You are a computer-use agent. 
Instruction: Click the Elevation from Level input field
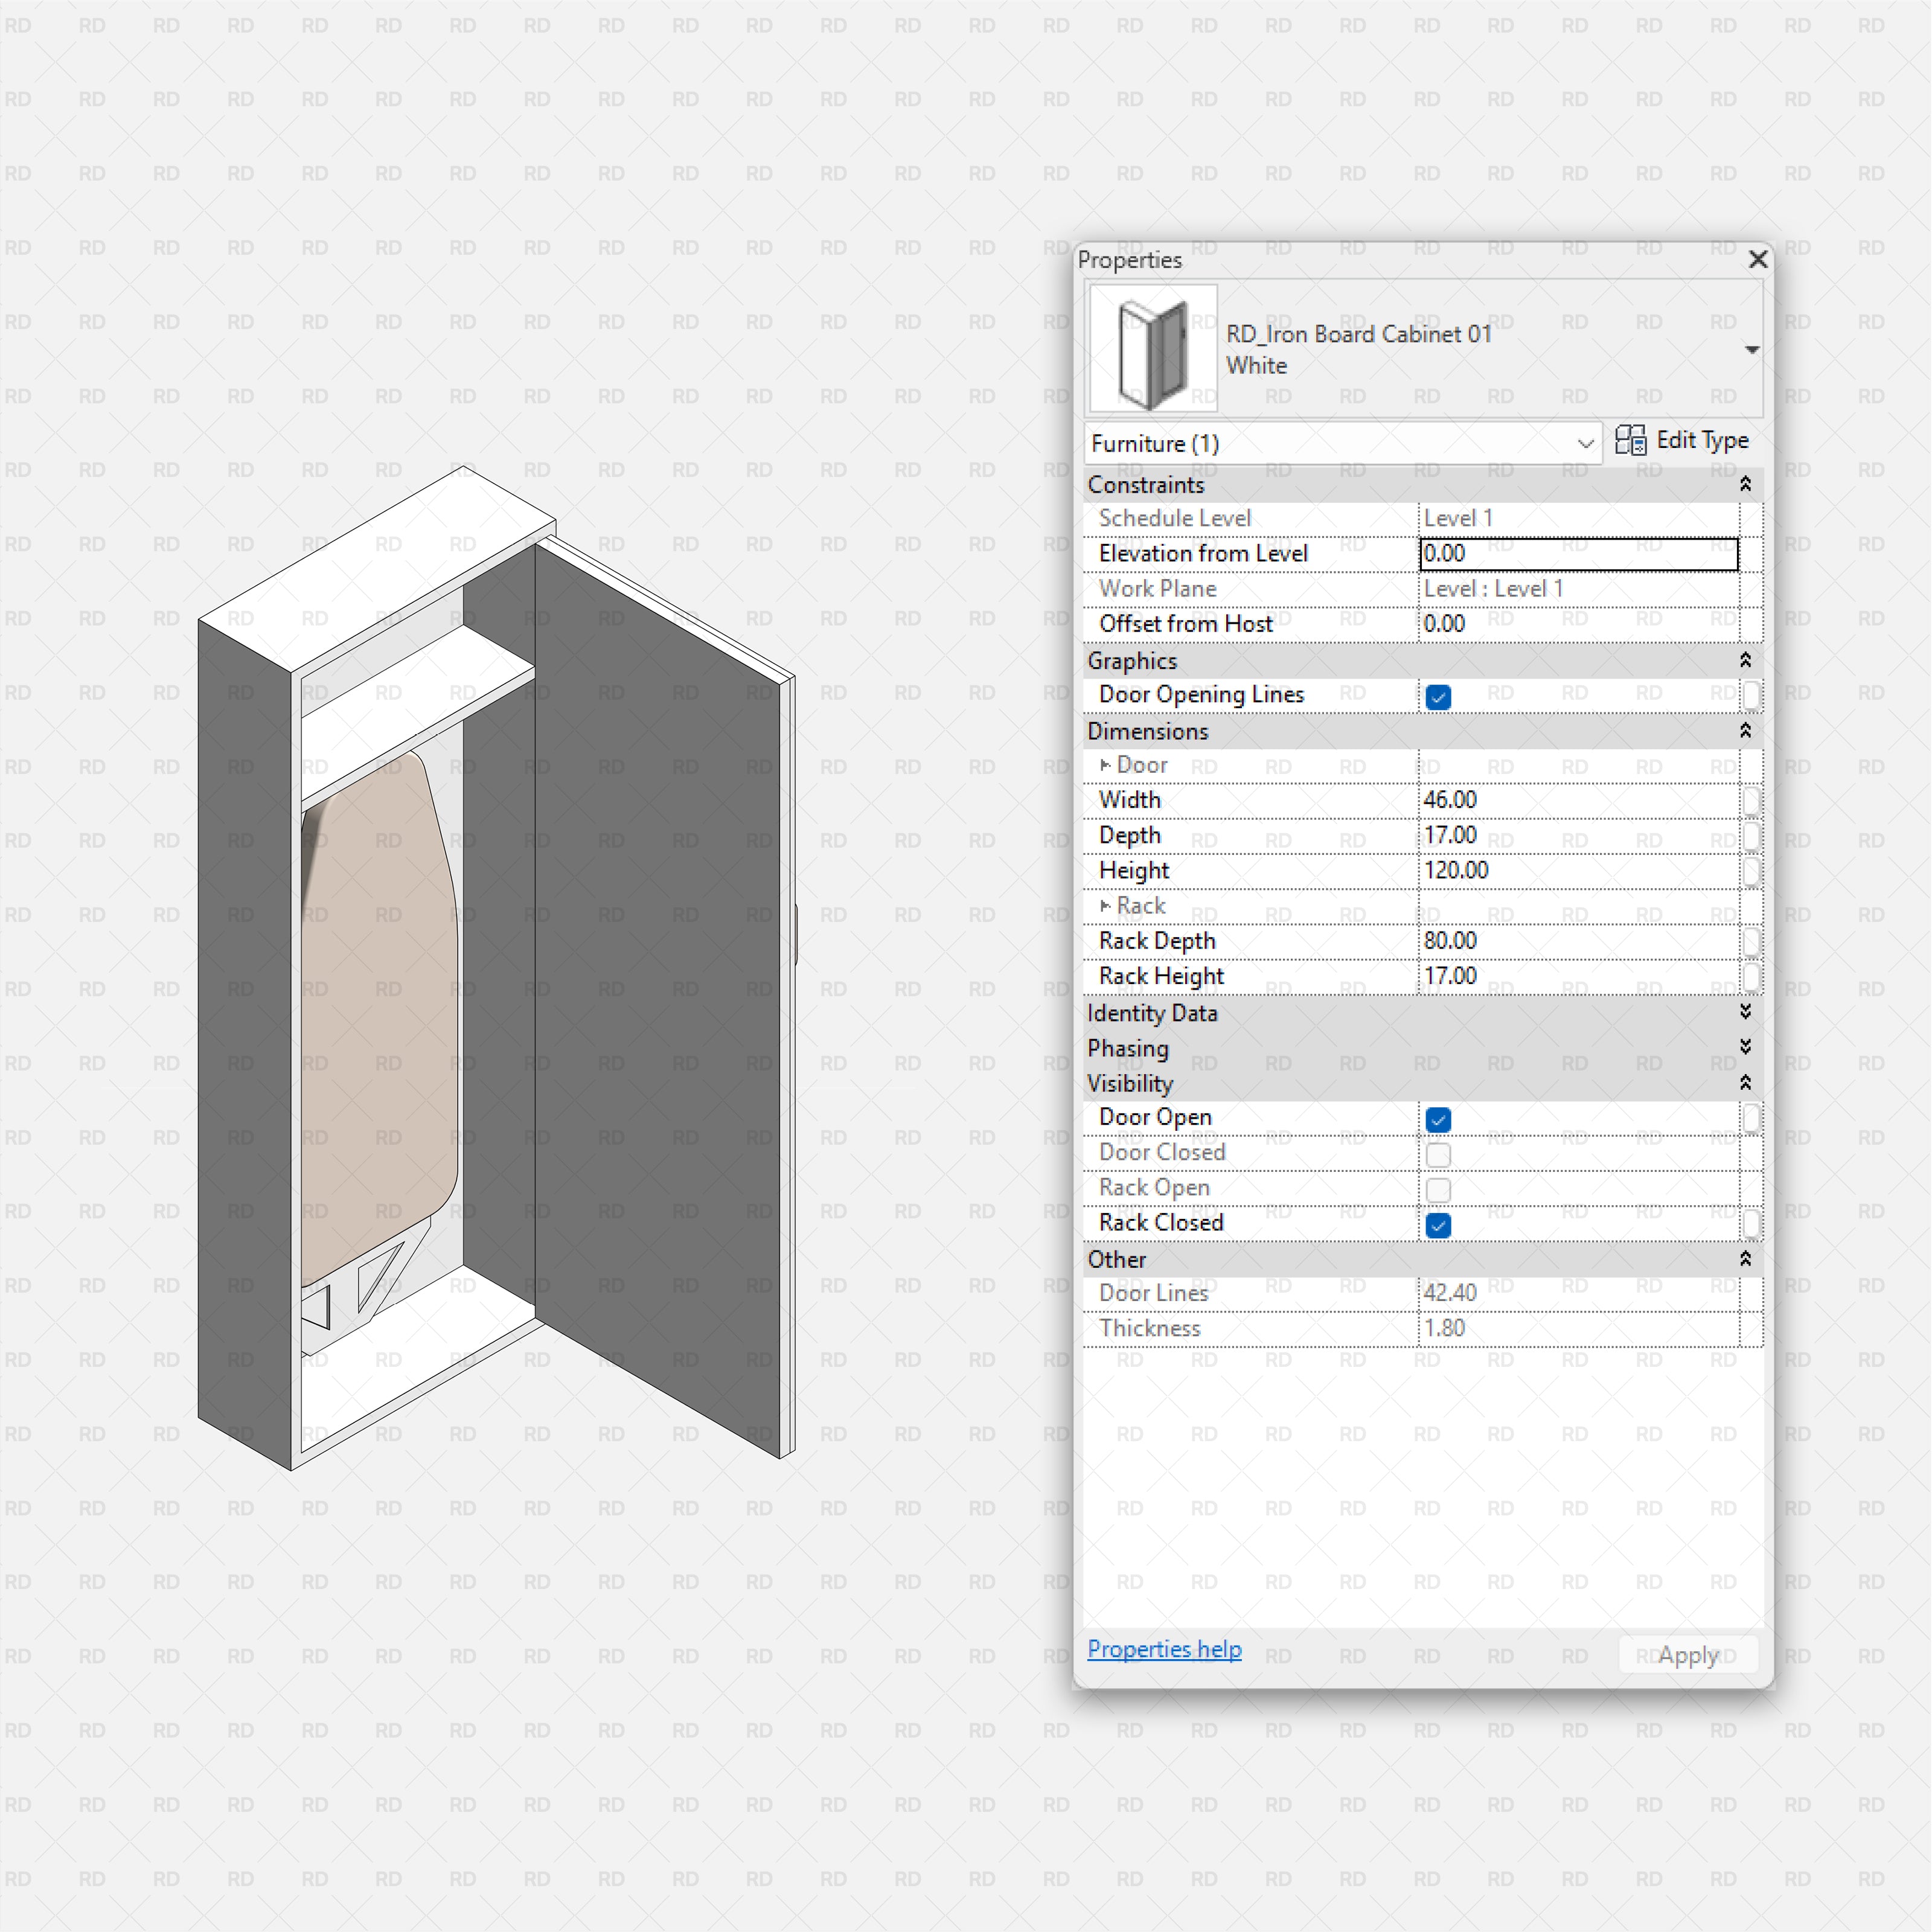click(x=1578, y=553)
